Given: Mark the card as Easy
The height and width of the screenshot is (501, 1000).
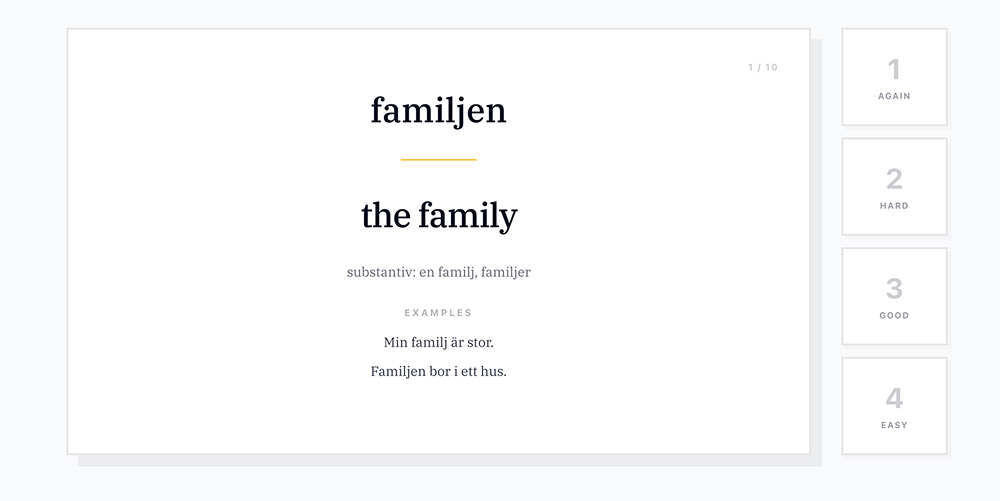Looking at the screenshot, I should tap(894, 406).
